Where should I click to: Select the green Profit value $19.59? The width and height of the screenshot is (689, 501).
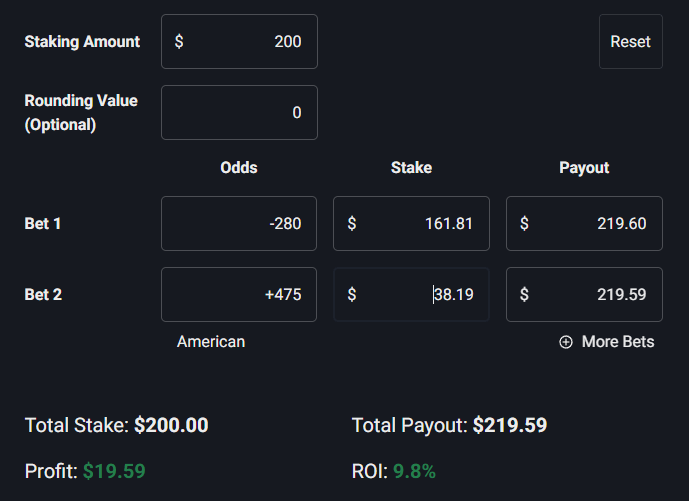[x=114, y=471]
